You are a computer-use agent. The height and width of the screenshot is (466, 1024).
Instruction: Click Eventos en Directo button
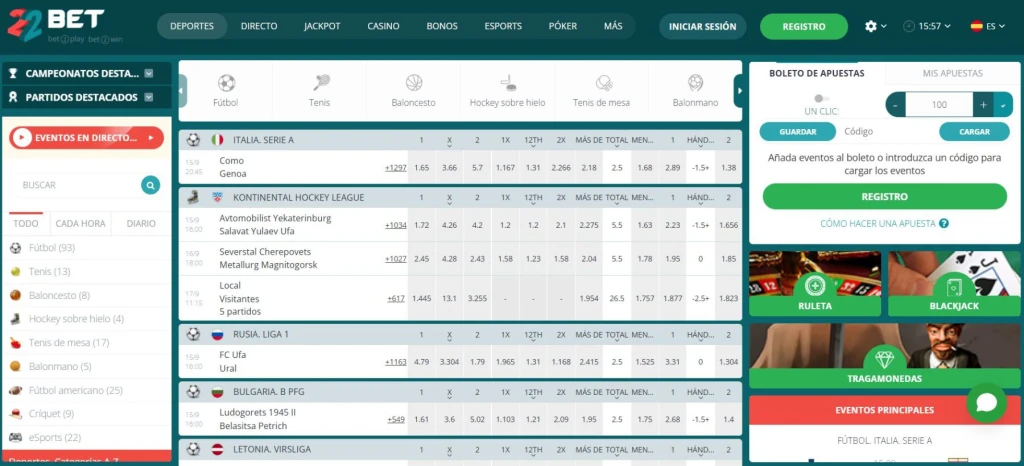click(86, 138)
